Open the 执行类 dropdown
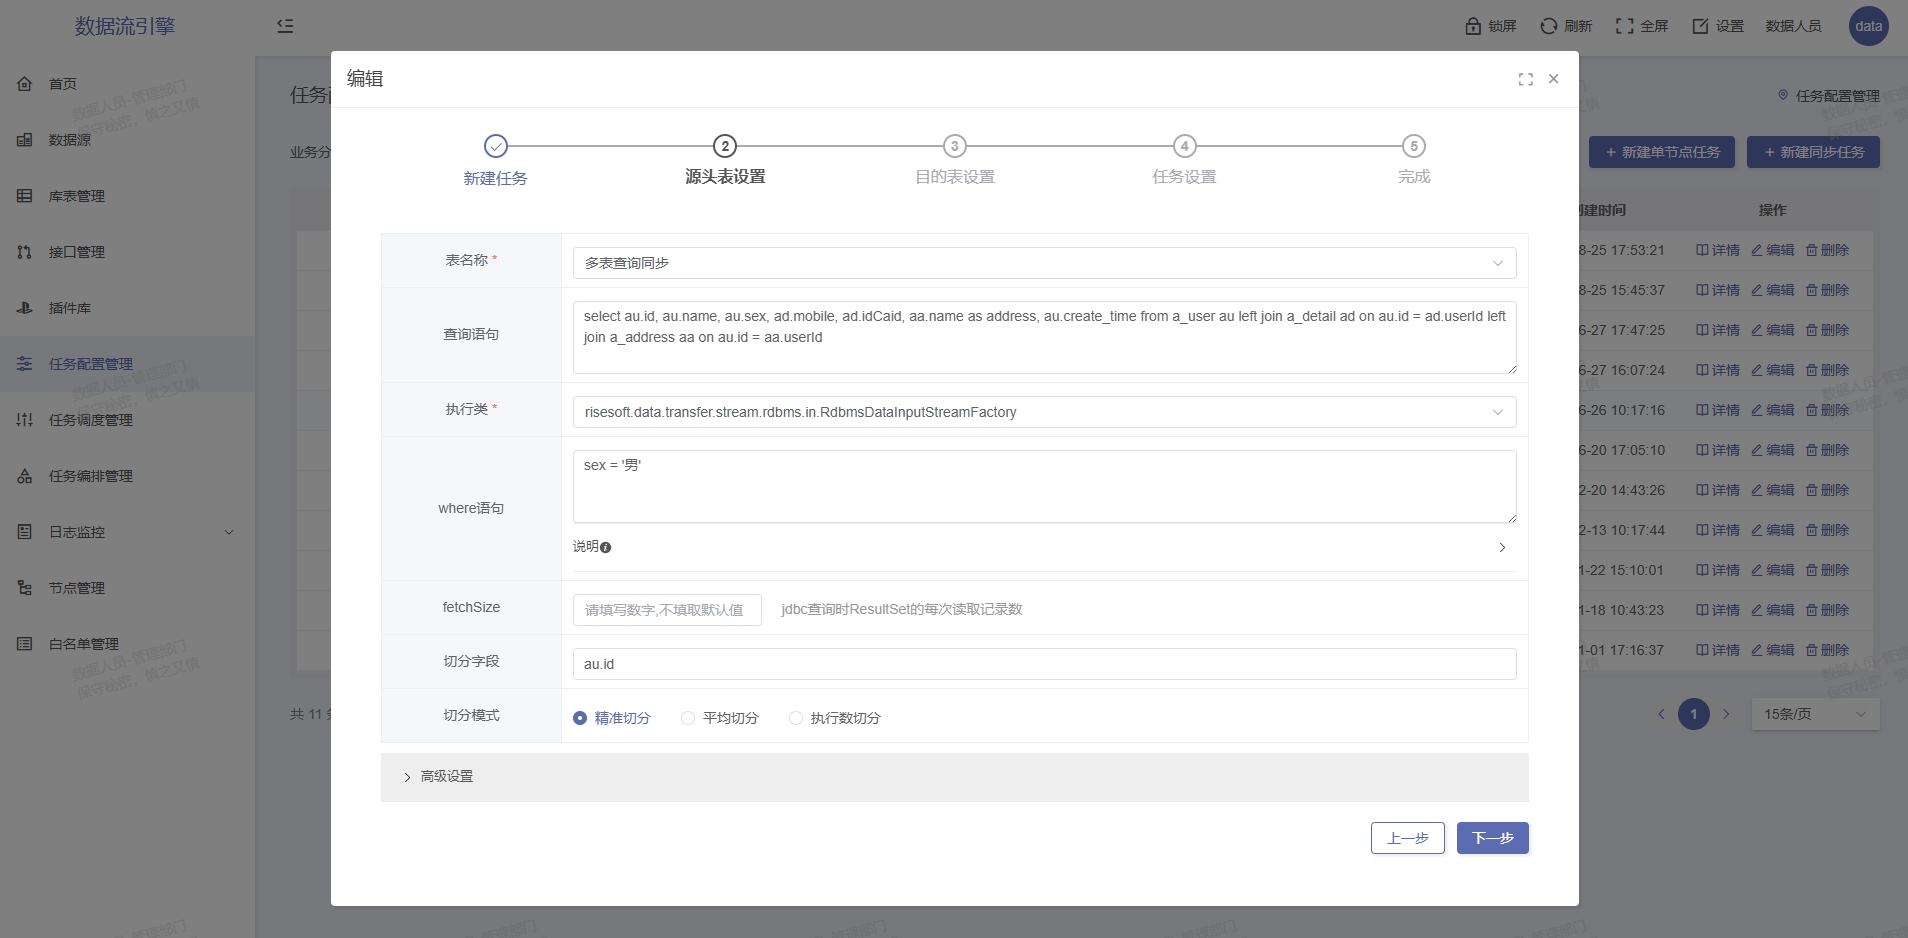Image resolution: width=1908 pixels, height=938 pixels. [1044, 412]
